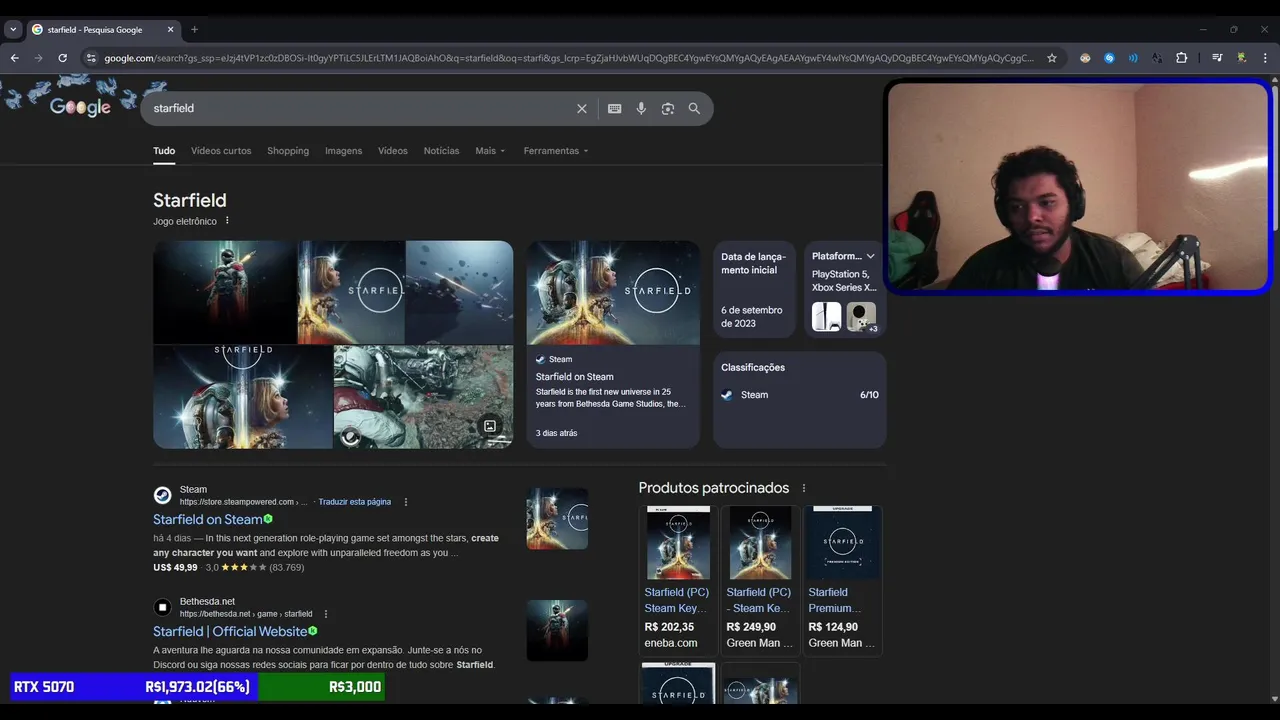Switch to the Vídeos curtos tab
This screenshot has width=1280, height=720.
221,151
